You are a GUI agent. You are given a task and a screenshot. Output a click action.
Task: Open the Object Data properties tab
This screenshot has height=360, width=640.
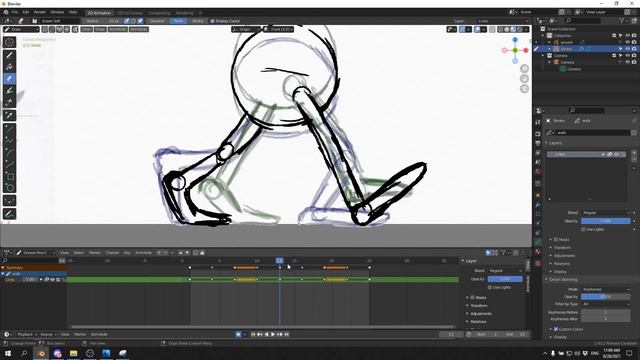click(538, 242)
